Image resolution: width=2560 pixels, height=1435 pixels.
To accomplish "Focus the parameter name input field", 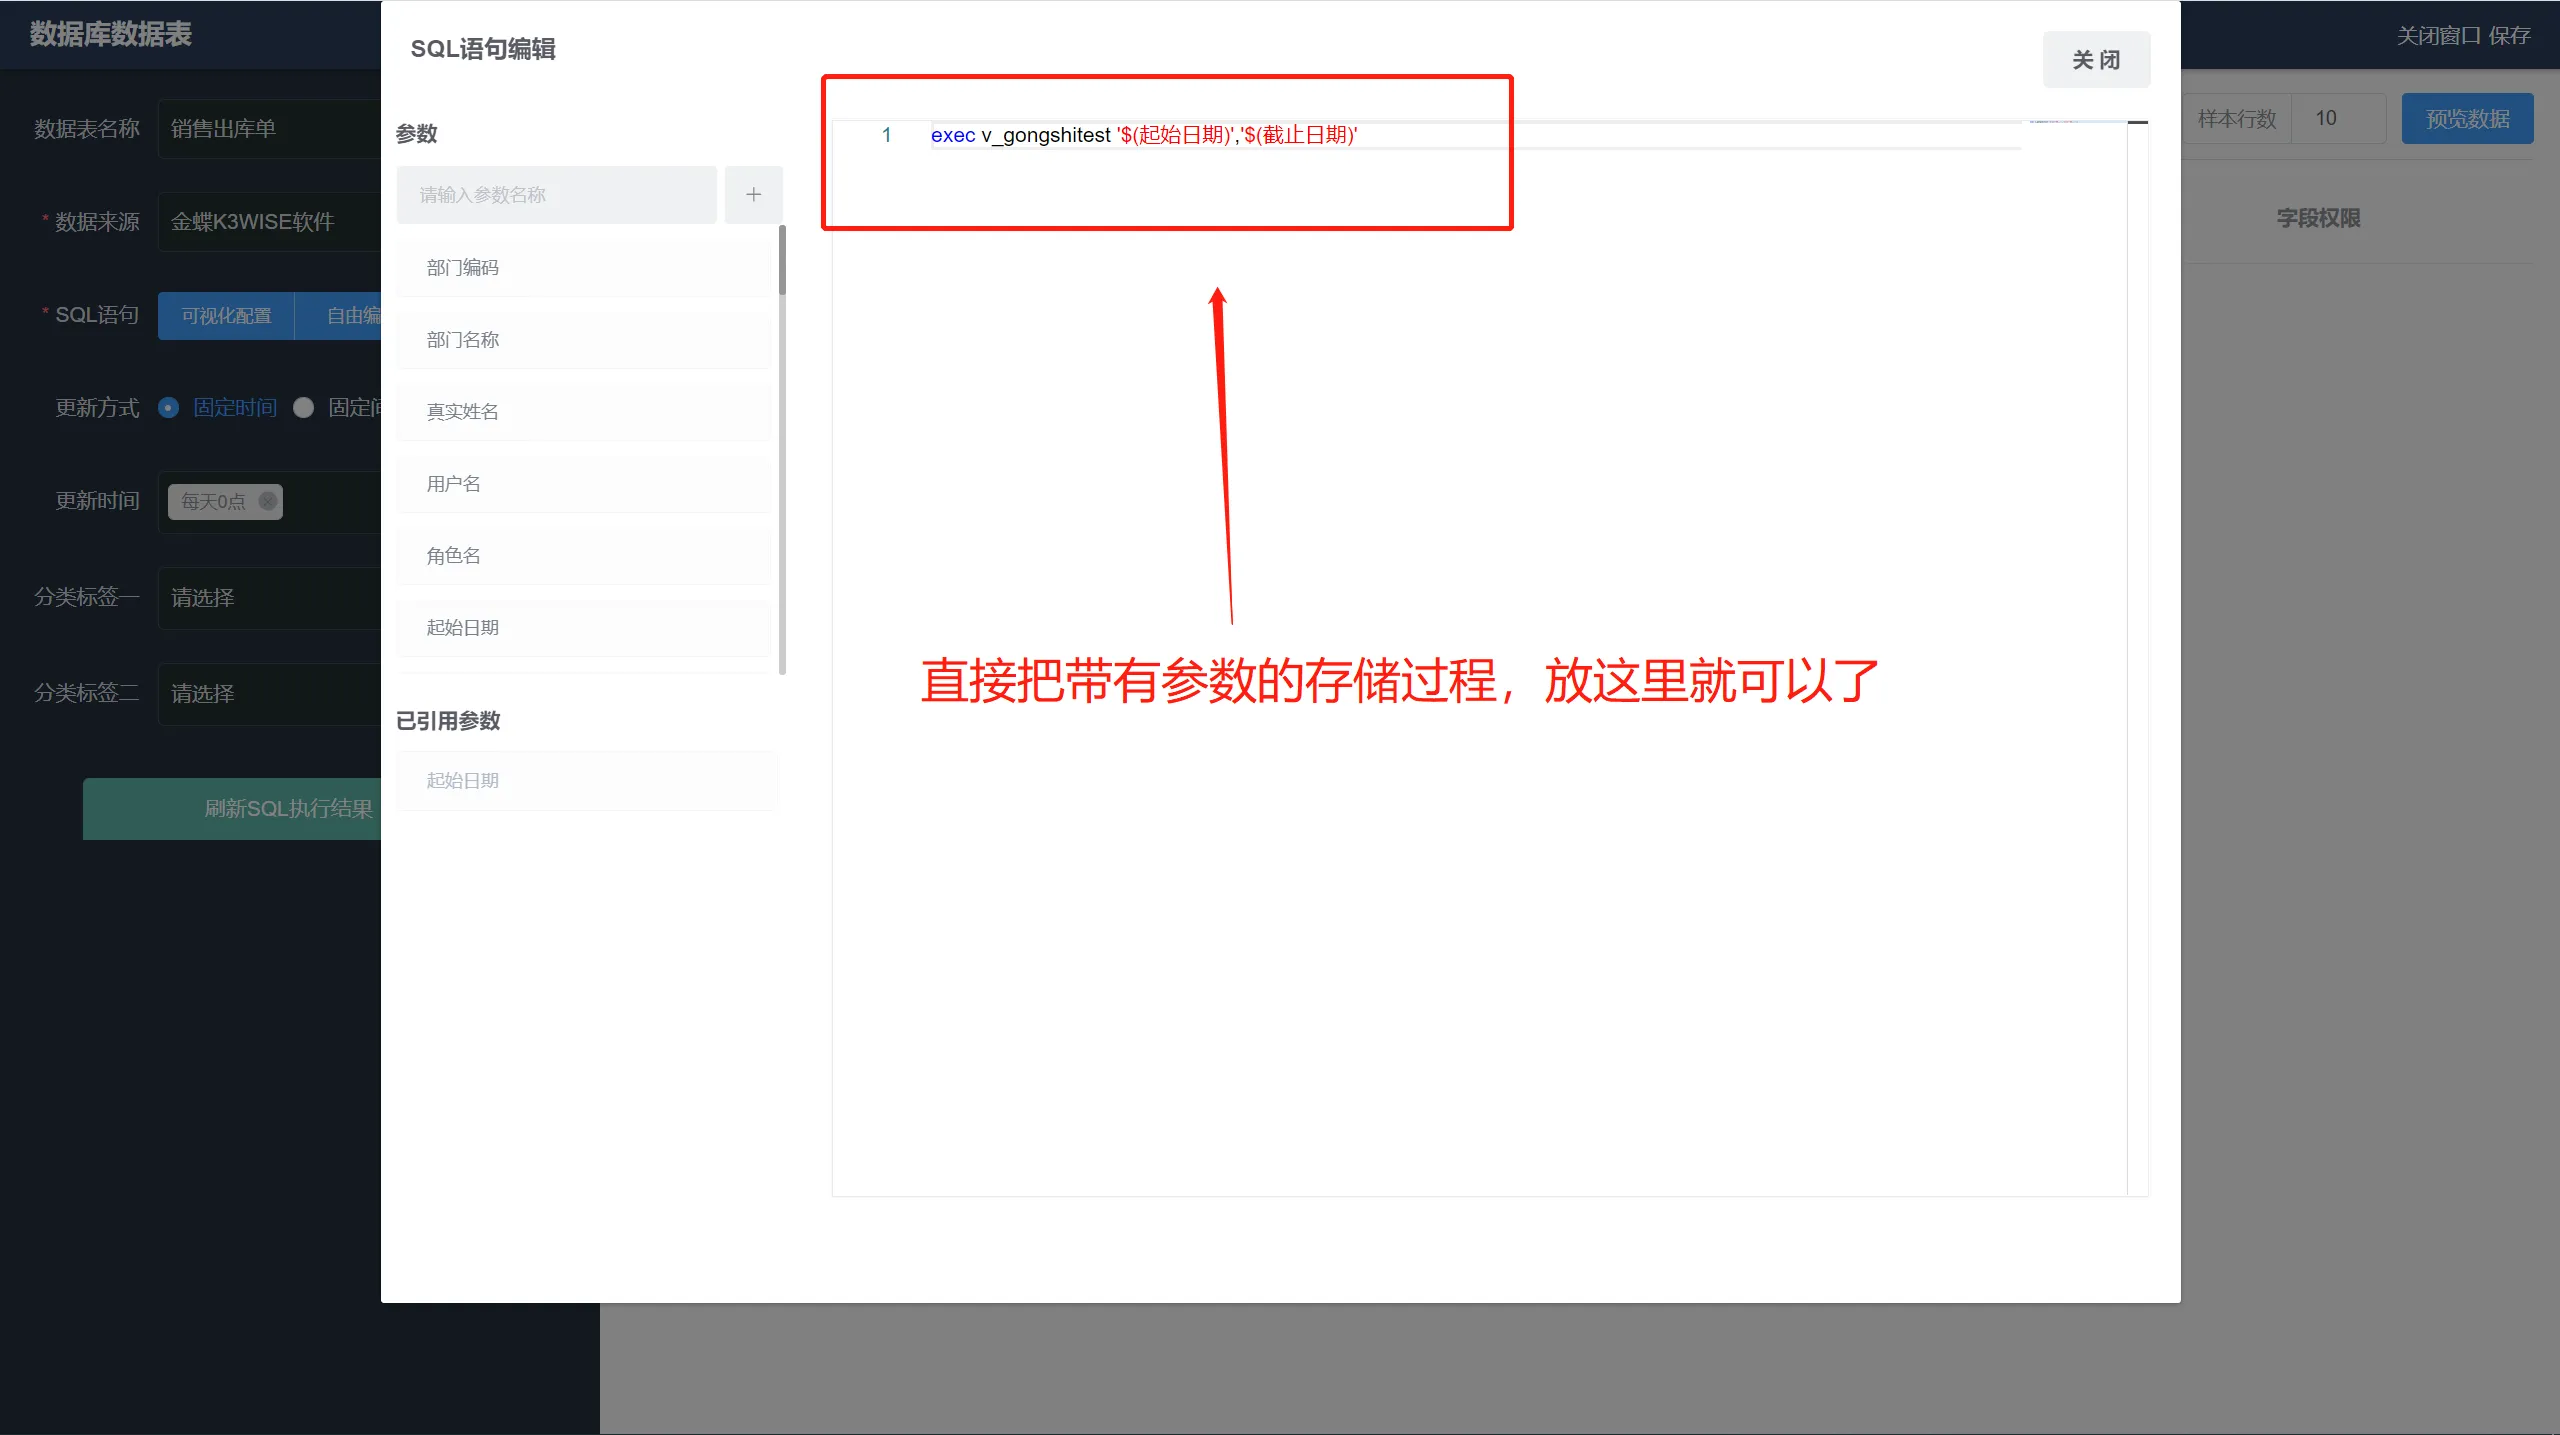I will 556,195.
